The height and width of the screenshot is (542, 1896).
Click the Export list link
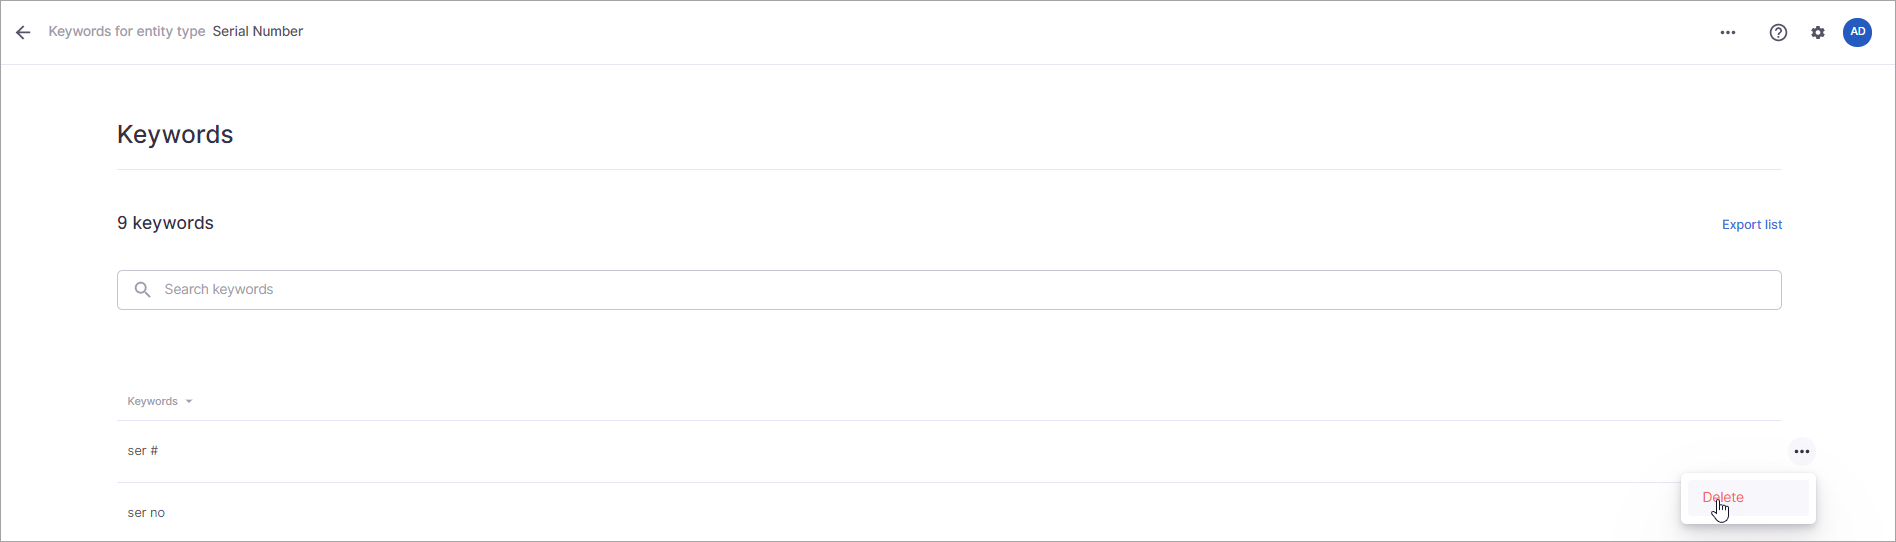coord(1751,225)
